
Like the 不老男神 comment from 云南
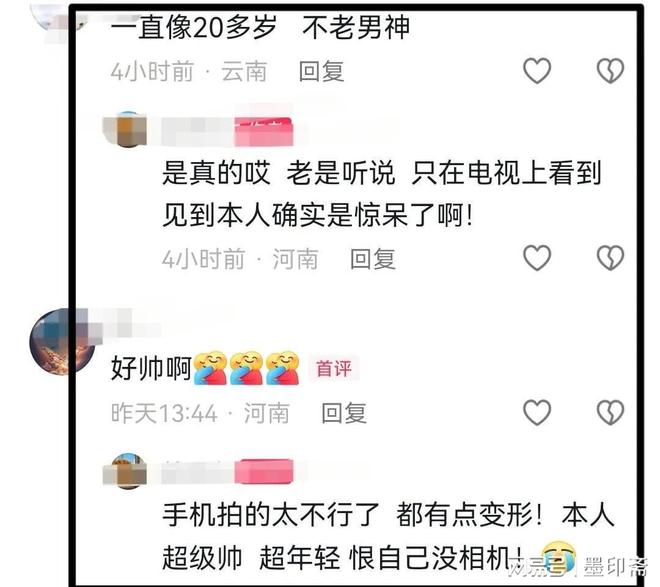tap(537, 70)
